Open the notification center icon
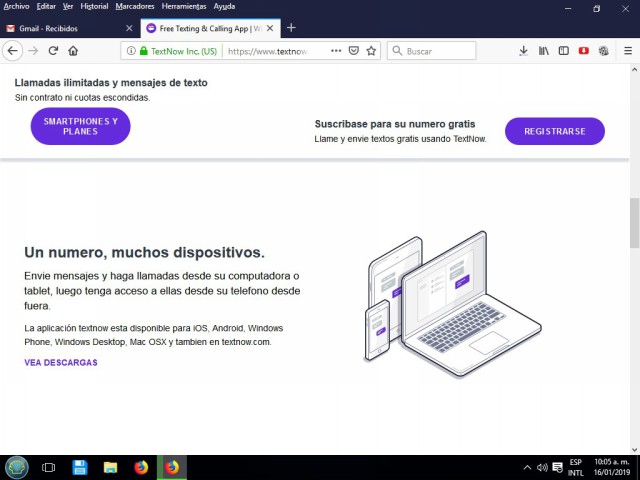640x480 pixels. 558,468
